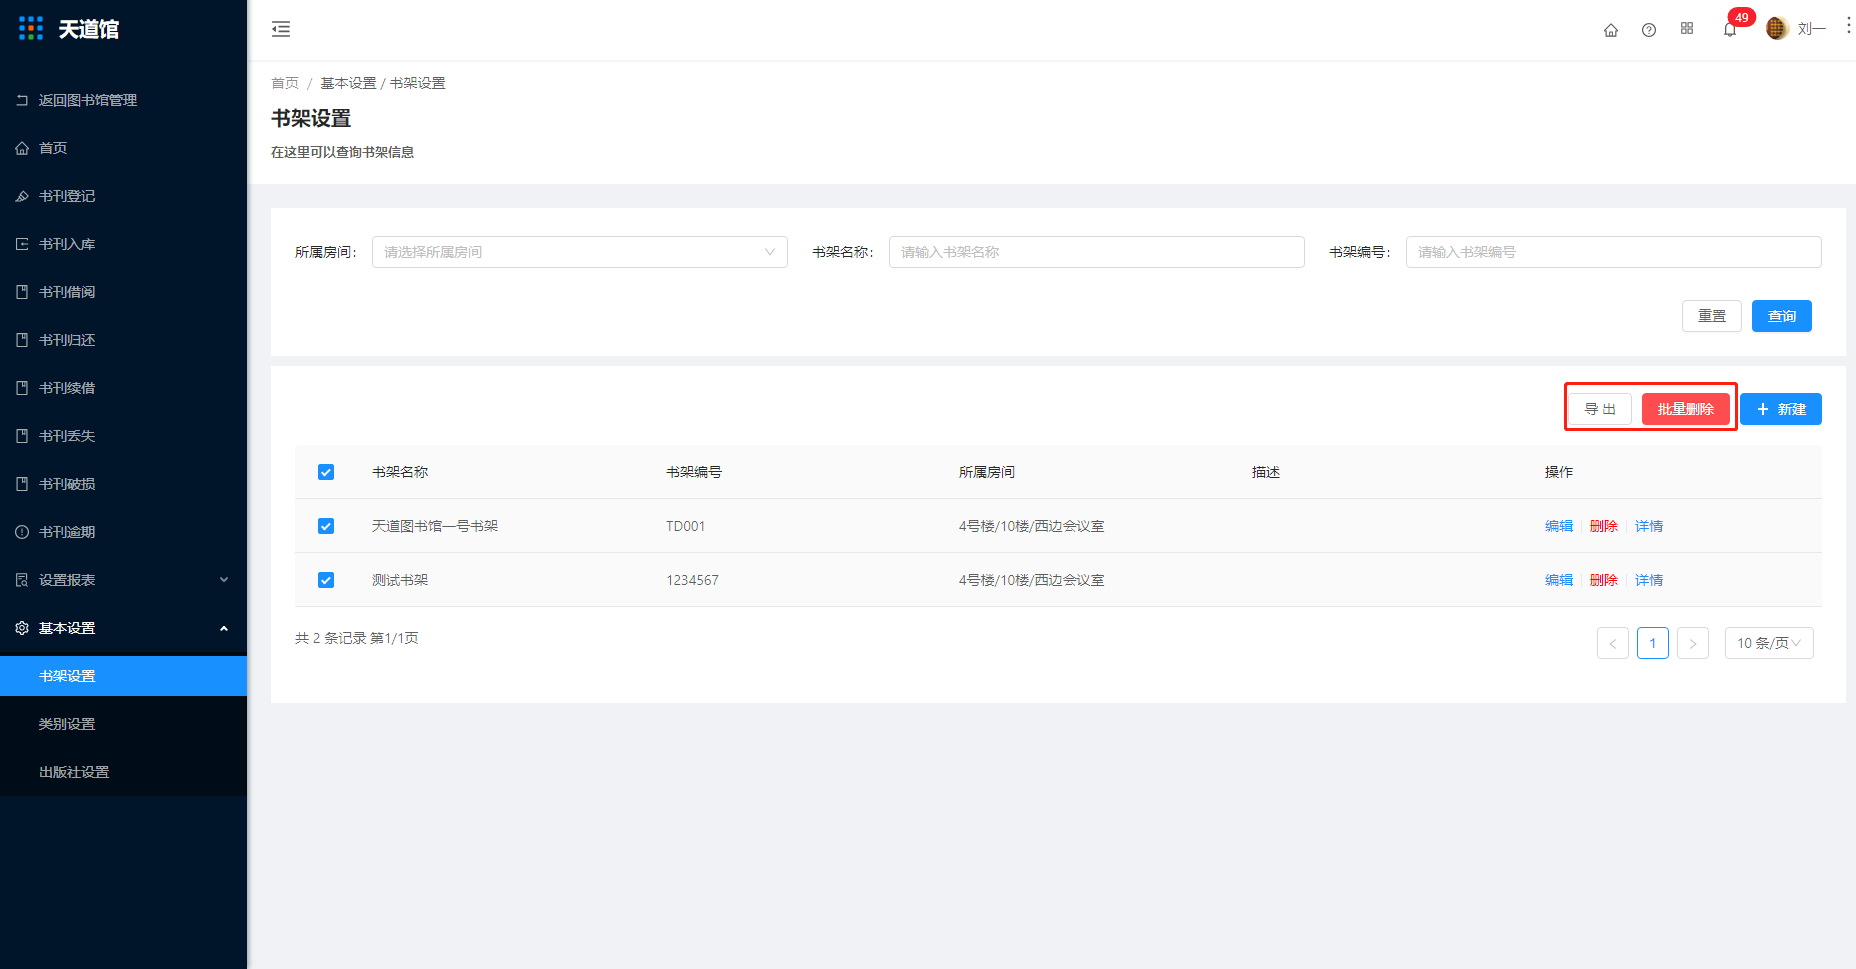The image size is (1856, 969).
Task: Click the 查询 button
Action: [x=1782, y=316]
